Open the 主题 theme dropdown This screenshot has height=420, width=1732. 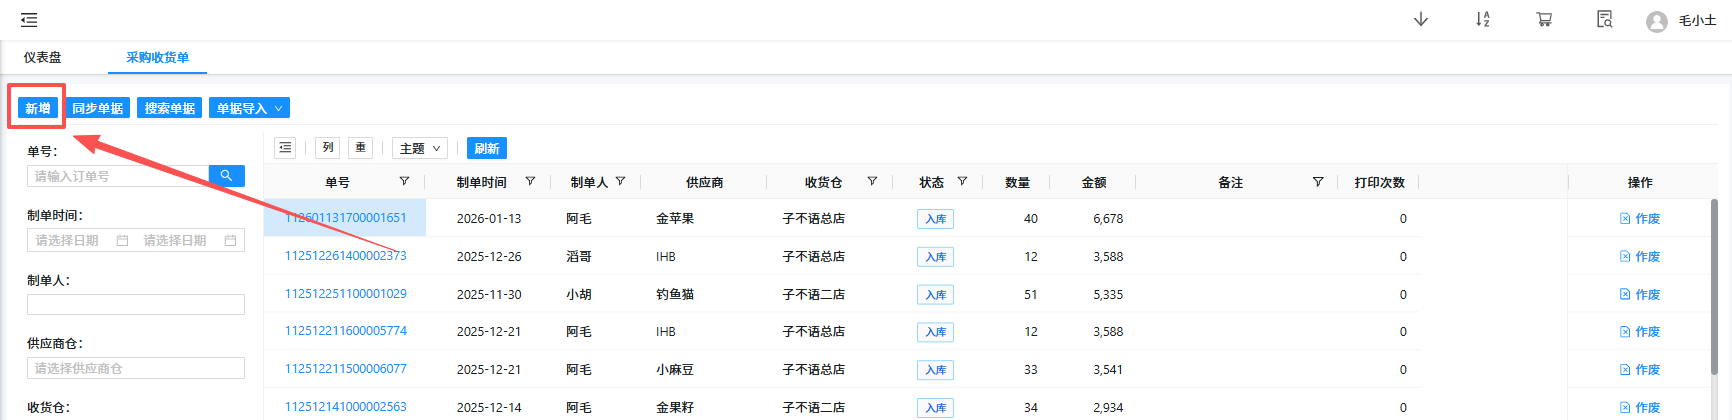419,148
